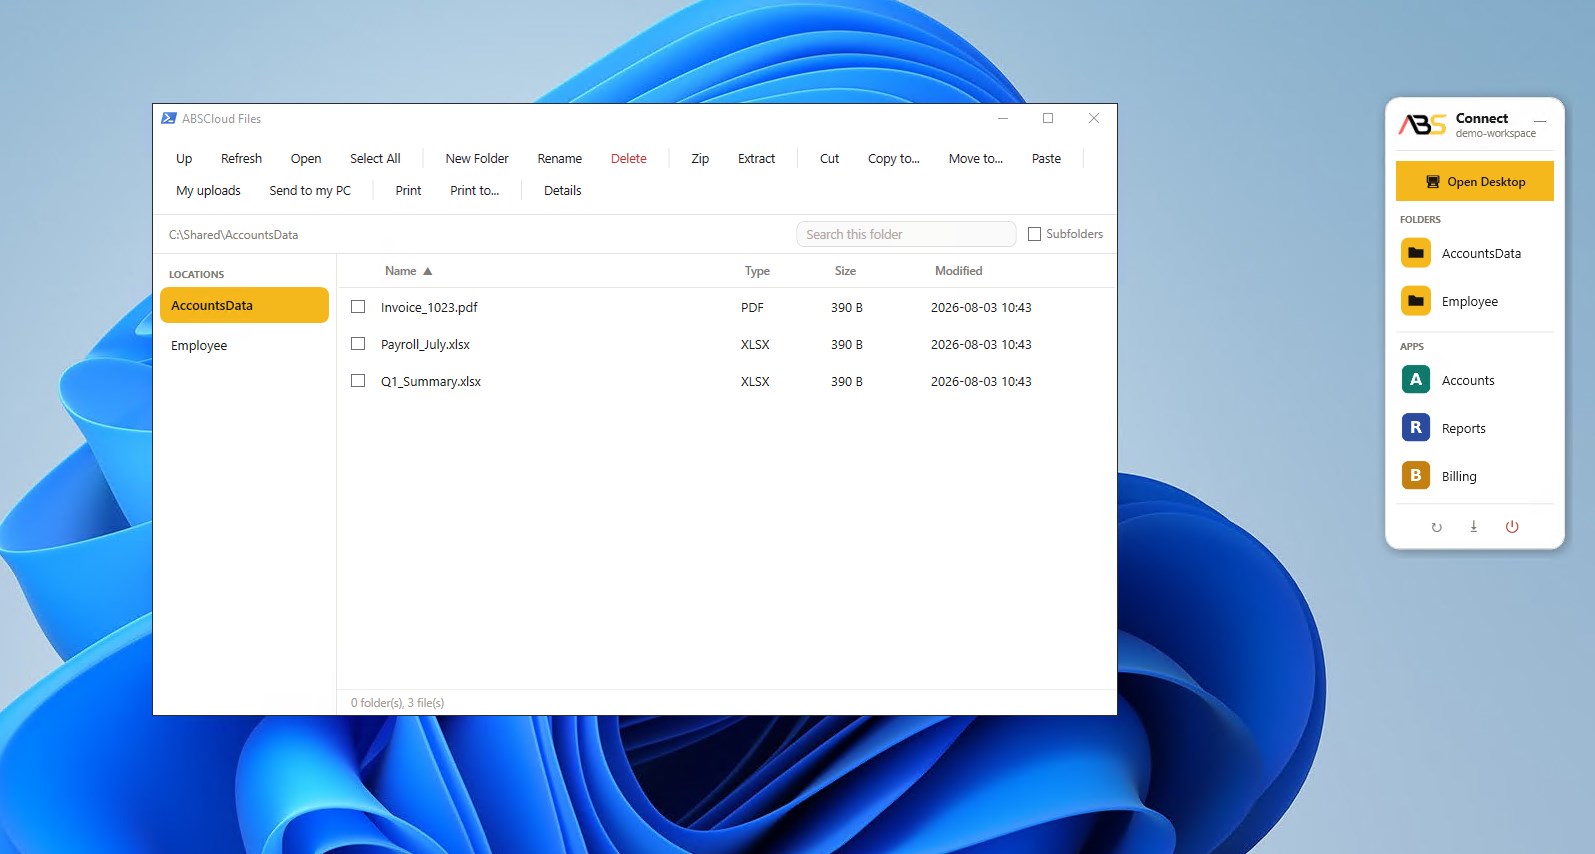This screenshot has height=854, width=1595.
Task: Launch the Reports app icon
Action: (x=1416, y=428)
